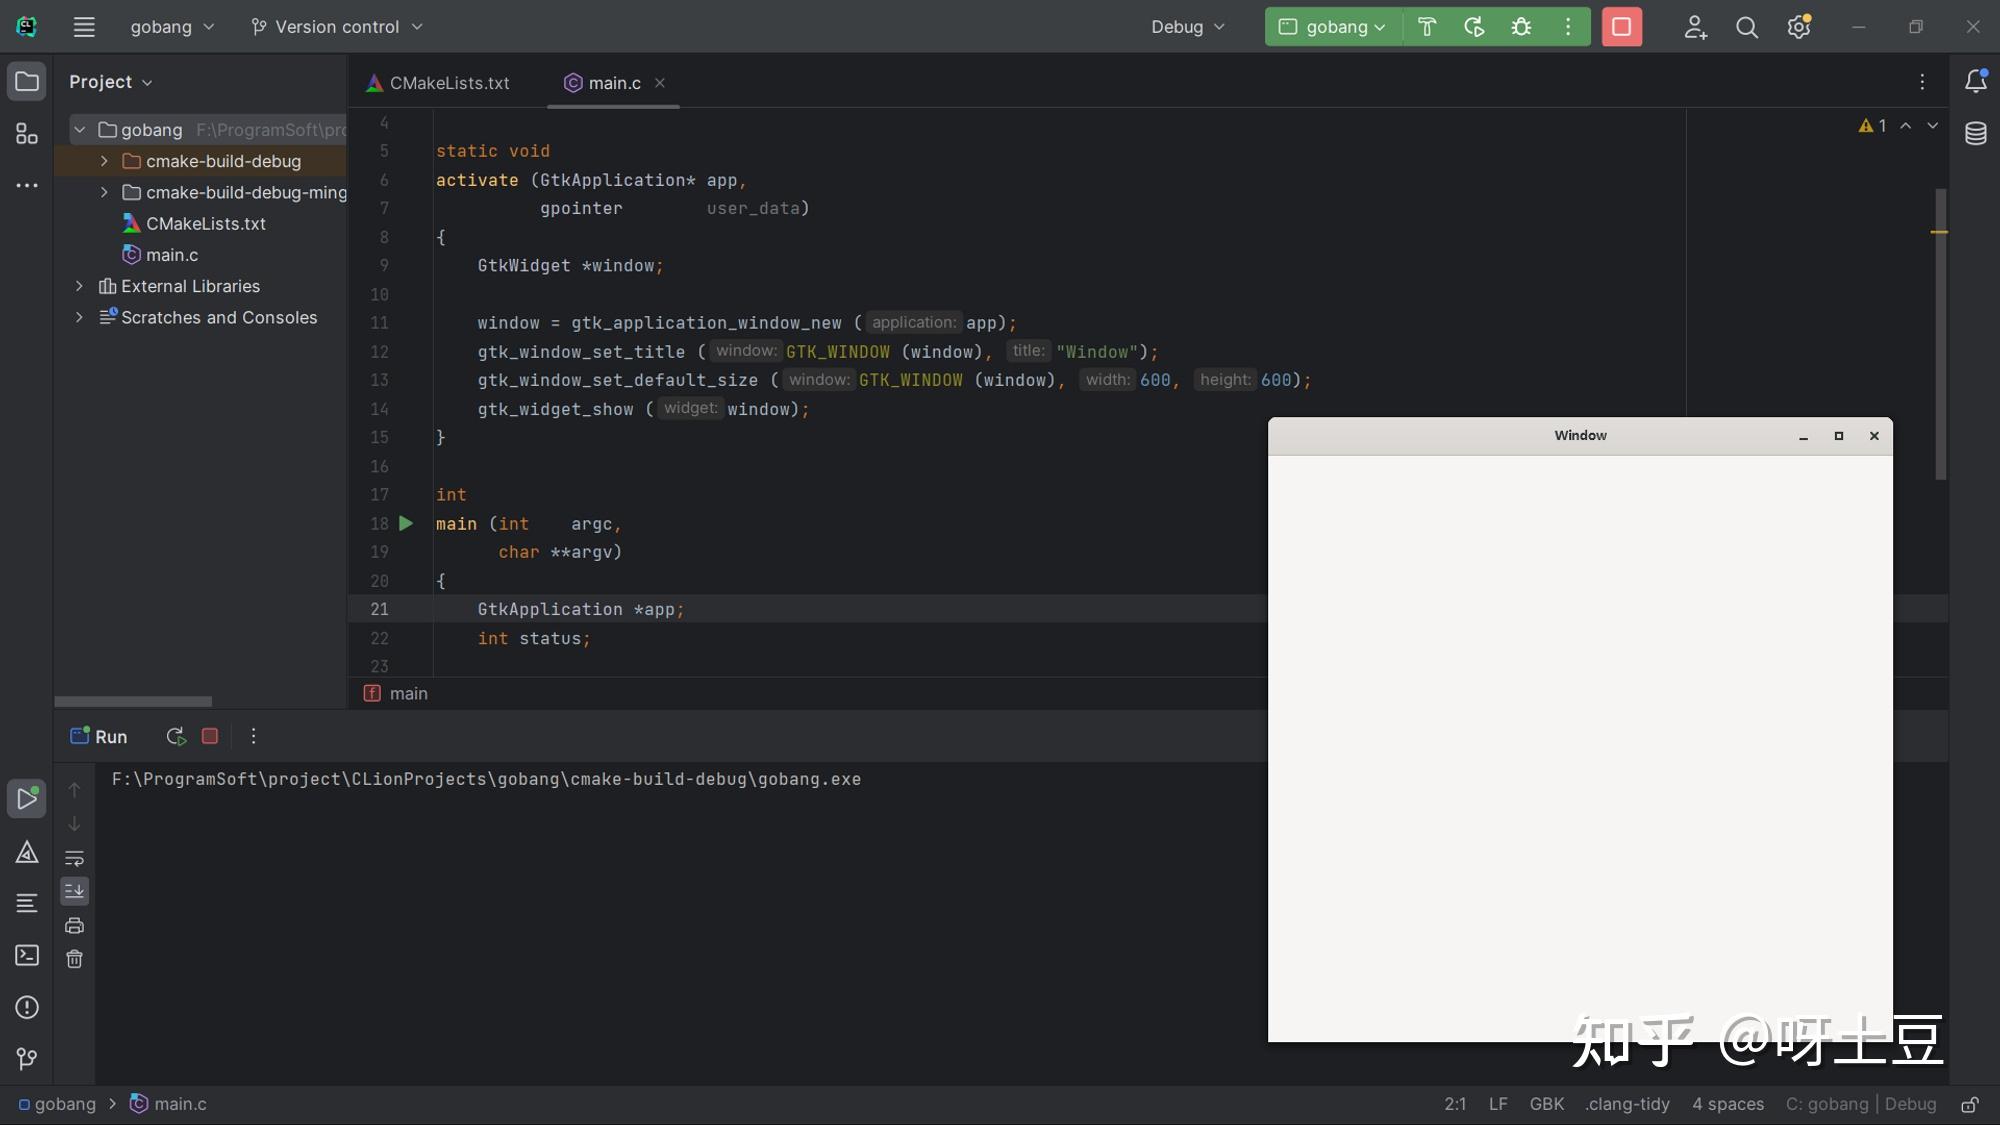Switch to the CMakeLists.txt tab

(449, 83)
